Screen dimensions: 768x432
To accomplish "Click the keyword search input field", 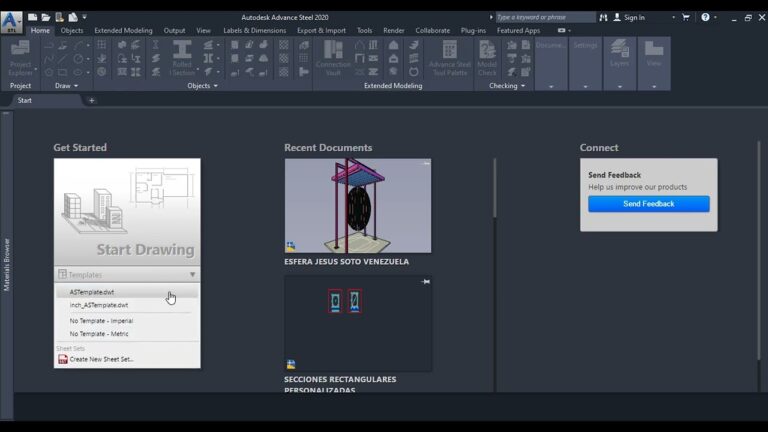I will point(545,17).
